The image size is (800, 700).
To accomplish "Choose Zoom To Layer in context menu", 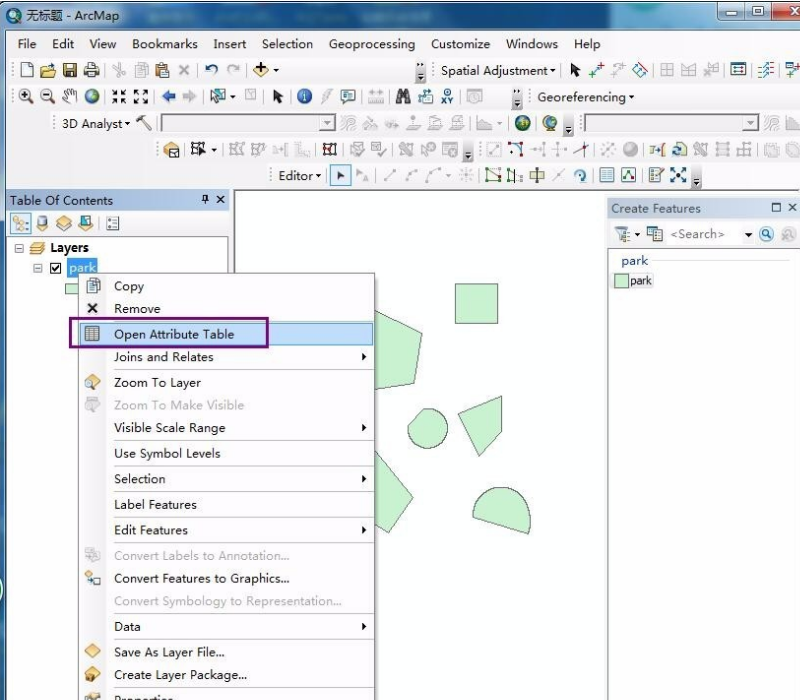I will 226,382.
